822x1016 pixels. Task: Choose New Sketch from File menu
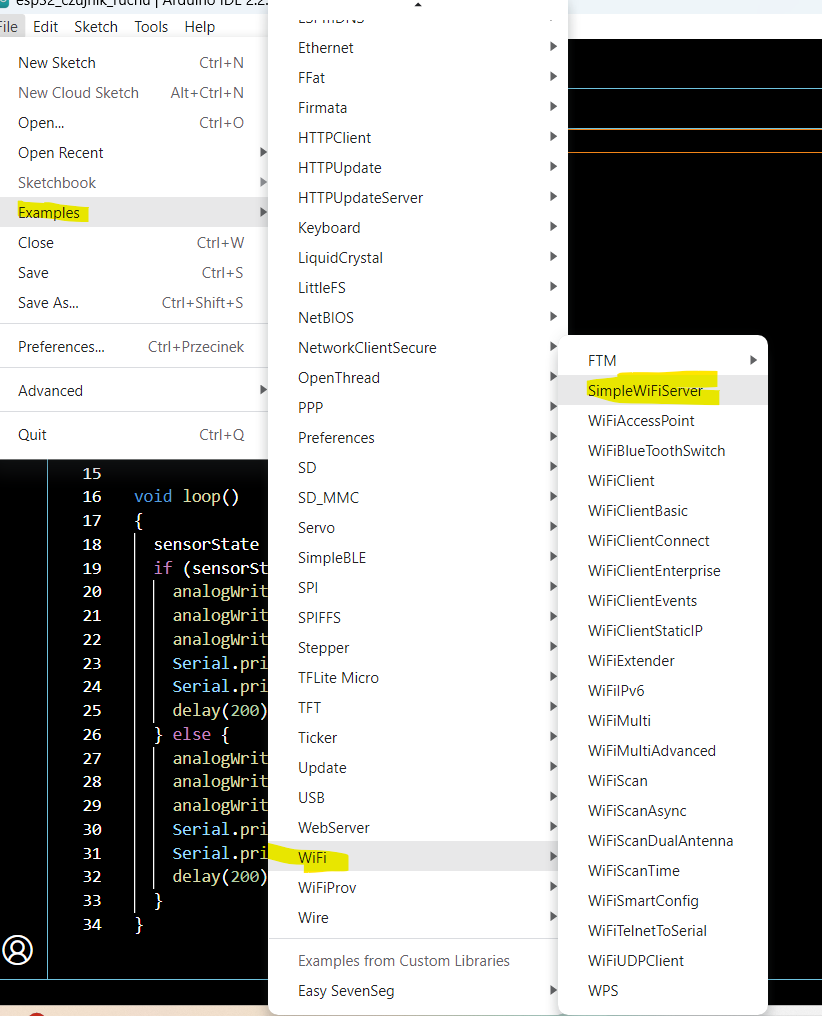134,63
